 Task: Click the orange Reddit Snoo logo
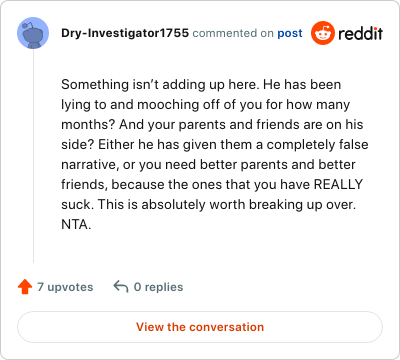tap(323, 33)
